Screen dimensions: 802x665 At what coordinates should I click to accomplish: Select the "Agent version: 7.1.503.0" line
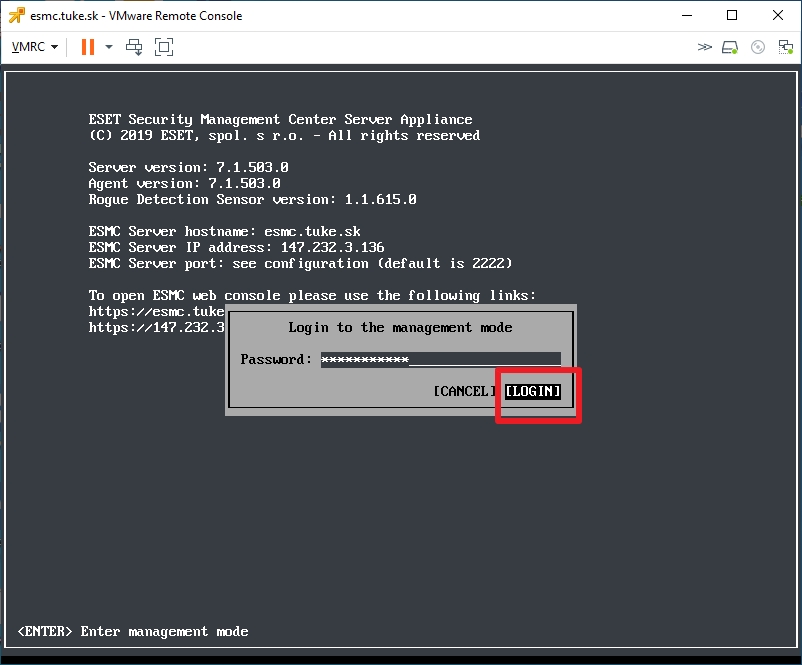184,183
